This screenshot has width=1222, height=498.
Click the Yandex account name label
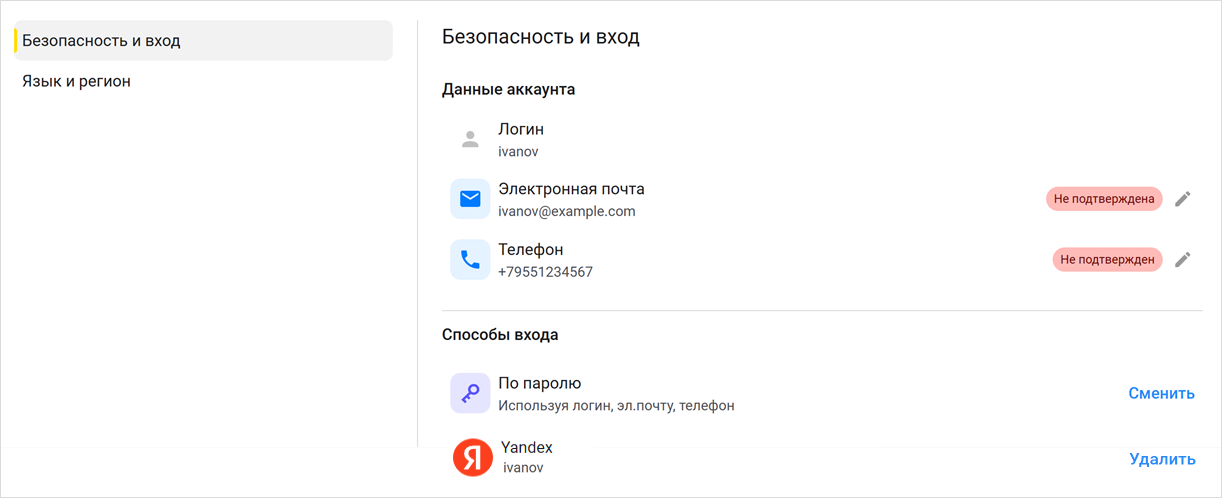tap(527, 447)
